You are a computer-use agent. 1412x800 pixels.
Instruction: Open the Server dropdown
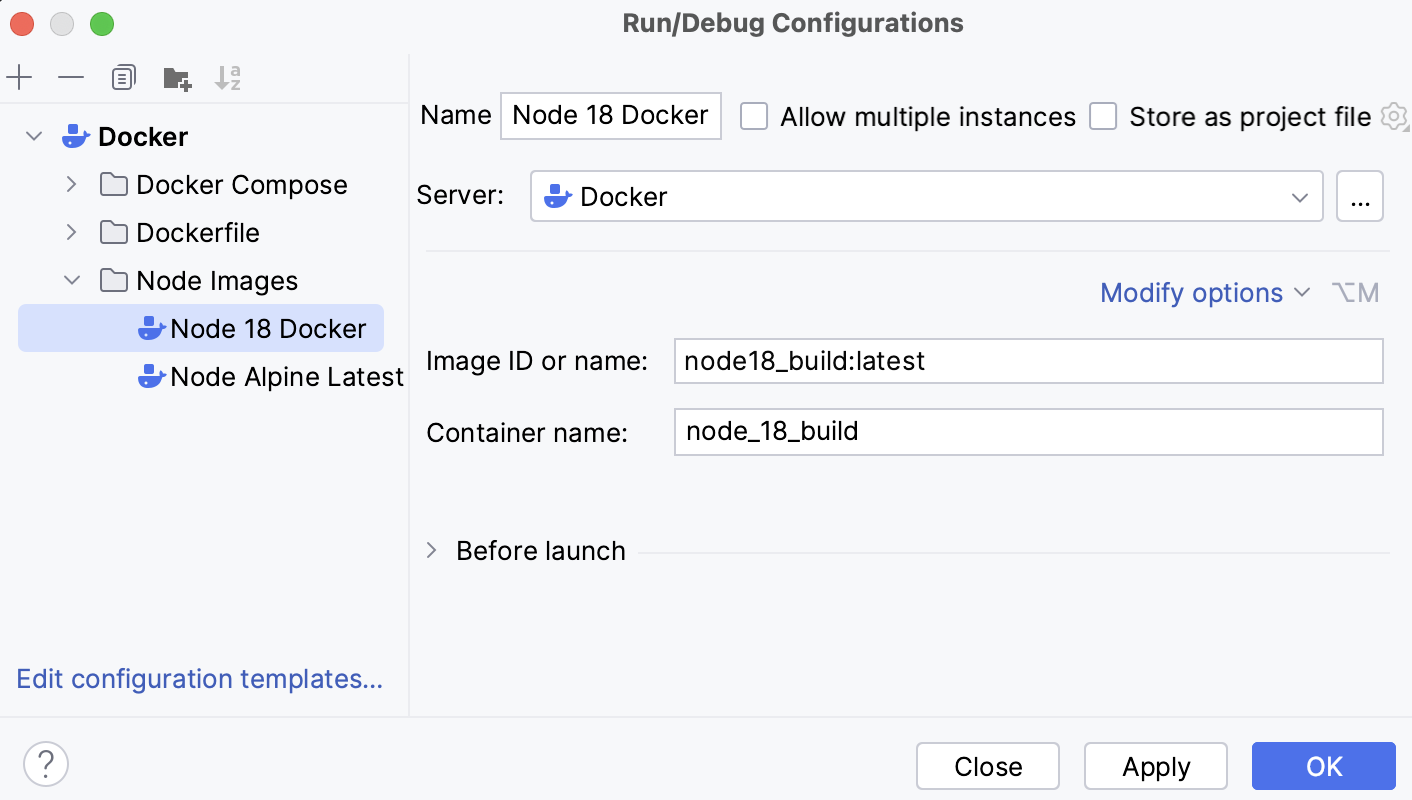pos(1301,196)
